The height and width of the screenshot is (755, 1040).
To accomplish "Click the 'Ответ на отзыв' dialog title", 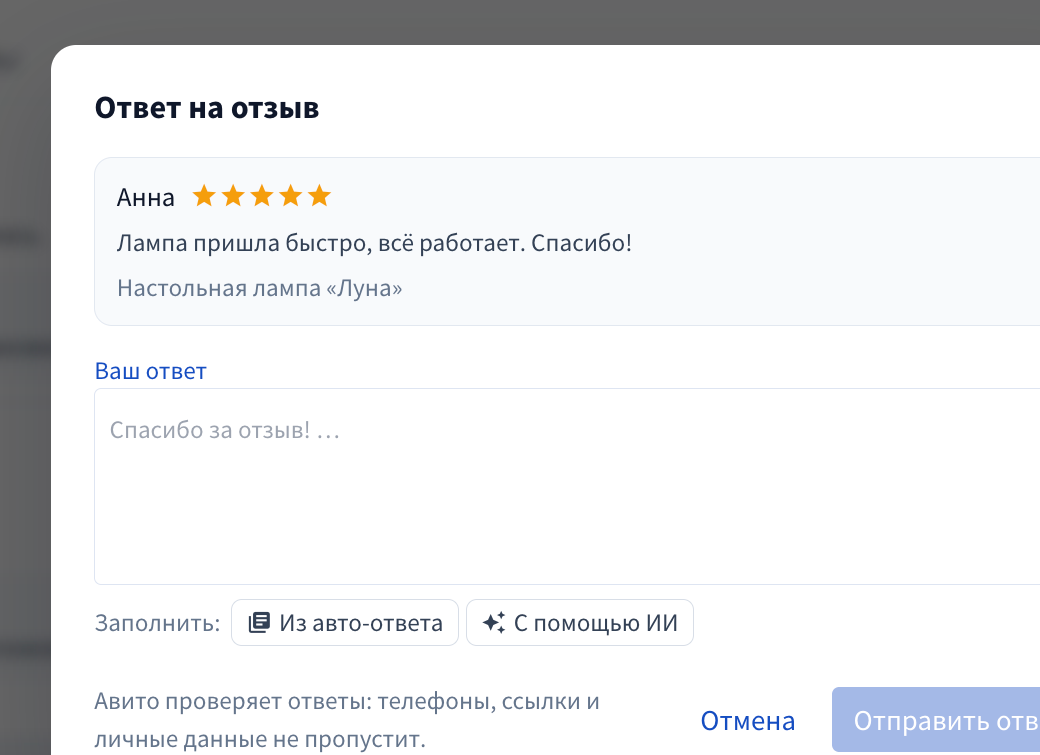I will click(x=207, y=108).
